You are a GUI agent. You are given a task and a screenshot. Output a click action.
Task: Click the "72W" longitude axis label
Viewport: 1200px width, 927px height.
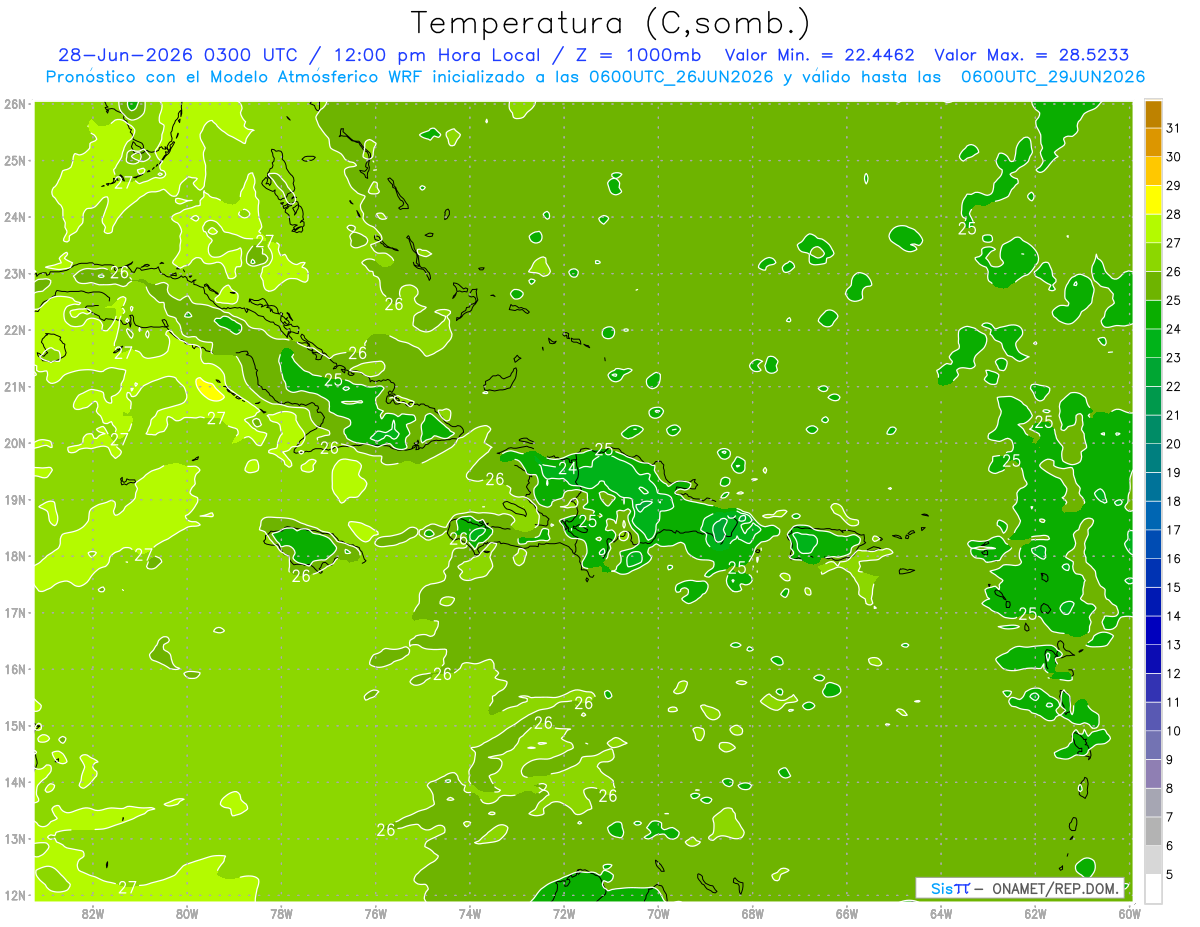pos(564,913)
